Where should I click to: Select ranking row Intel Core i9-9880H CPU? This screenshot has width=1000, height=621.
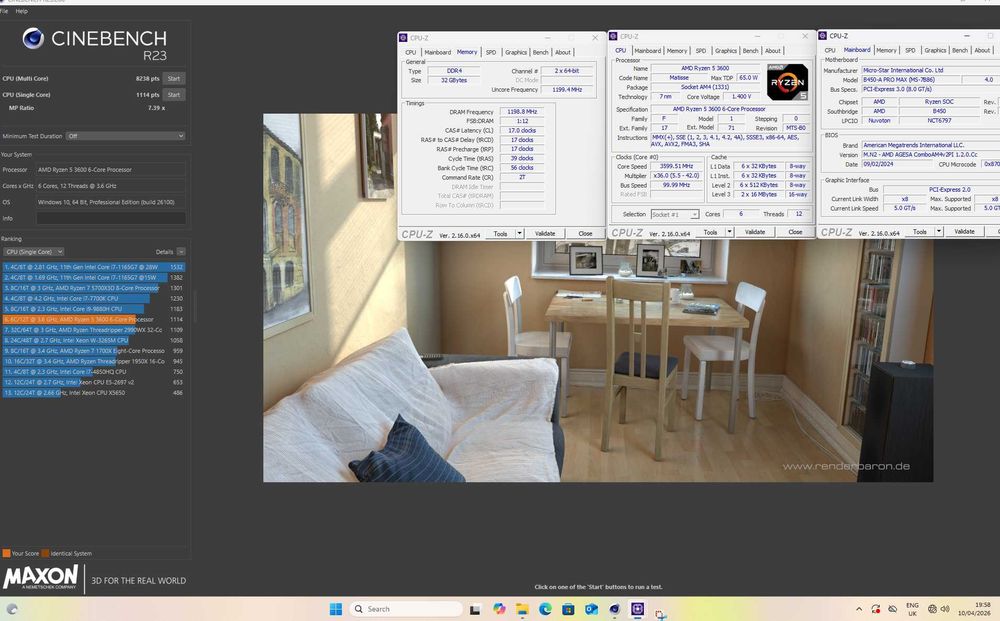pos(94,309)
